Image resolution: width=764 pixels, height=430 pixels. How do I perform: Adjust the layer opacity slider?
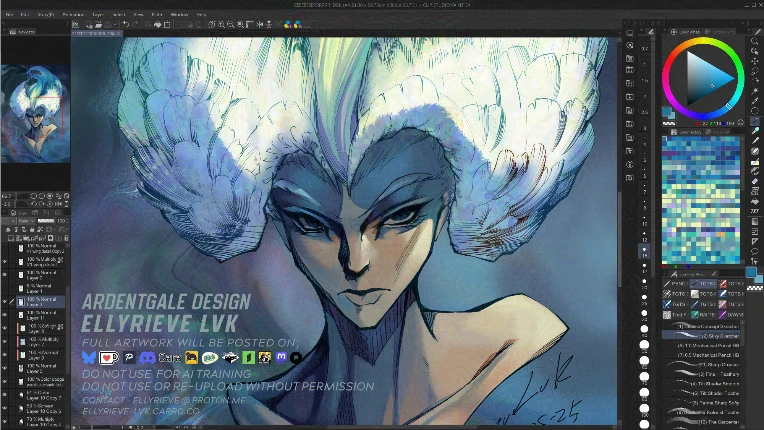coord(46,221)
